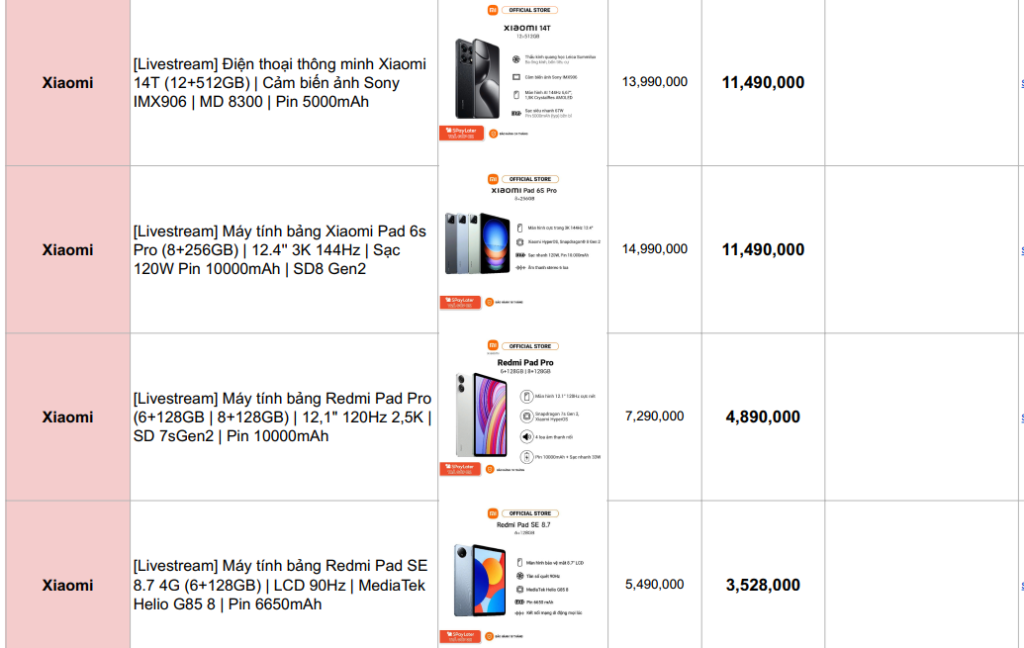This screenshot has width=1024, height=648.
Task: Open the link beside the Xiaomi 14T row
Action: (1021, 83)
